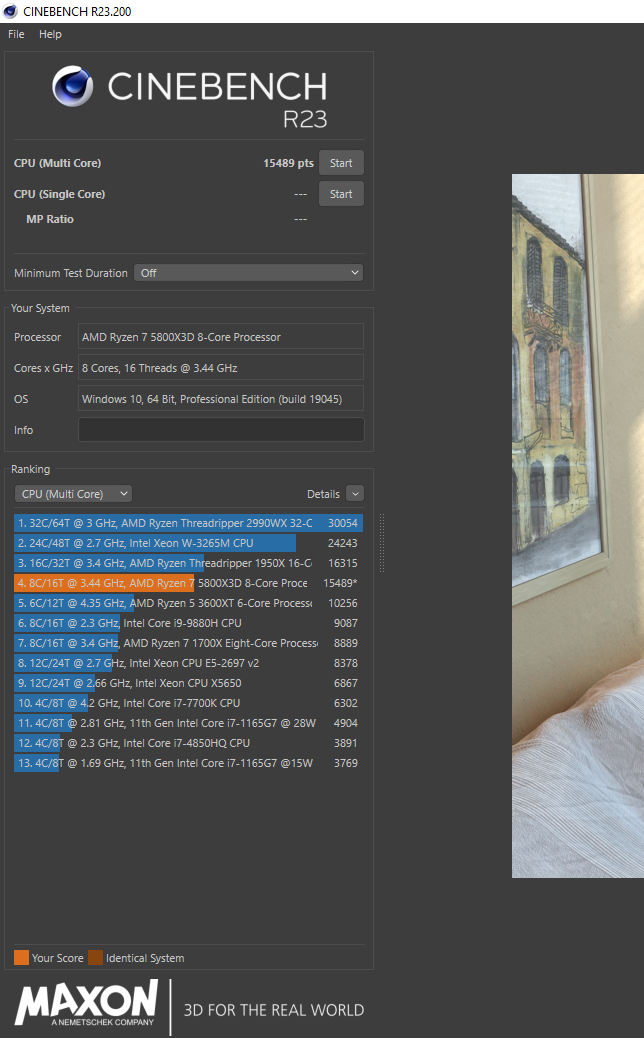
Task: Open the File menu
Action: pos(16,34)
